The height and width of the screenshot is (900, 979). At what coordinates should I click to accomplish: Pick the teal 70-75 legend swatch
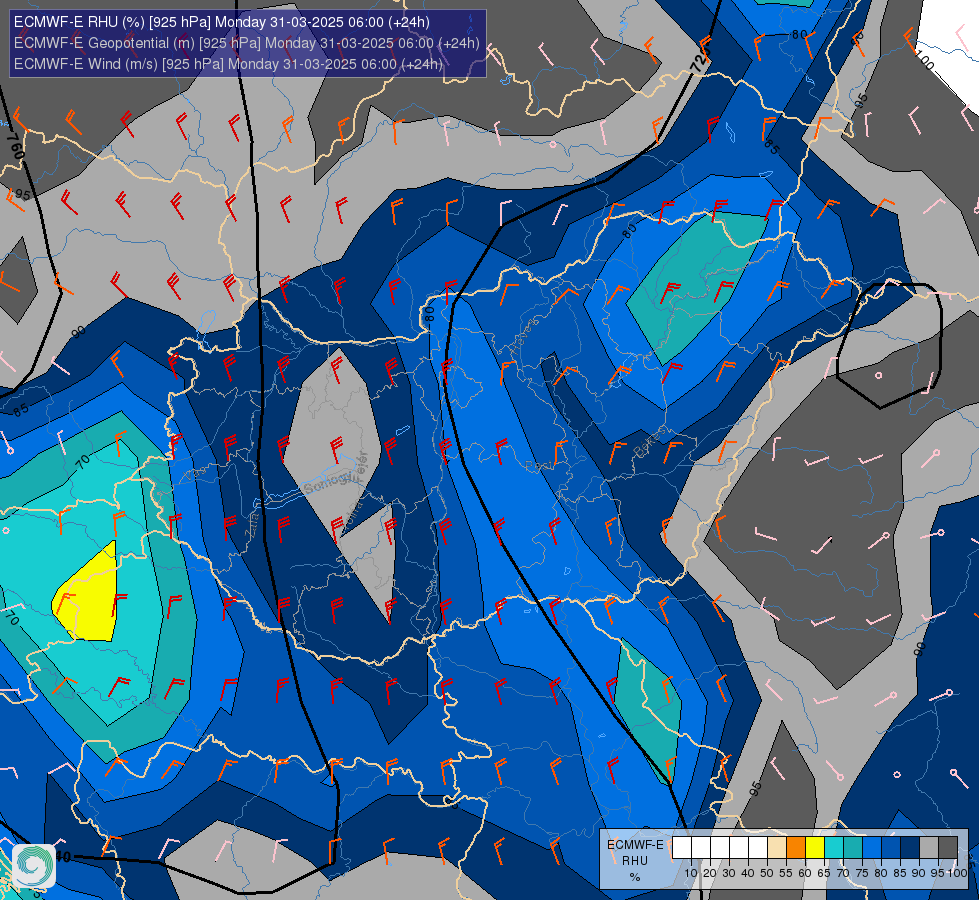(x=853, y=847)
